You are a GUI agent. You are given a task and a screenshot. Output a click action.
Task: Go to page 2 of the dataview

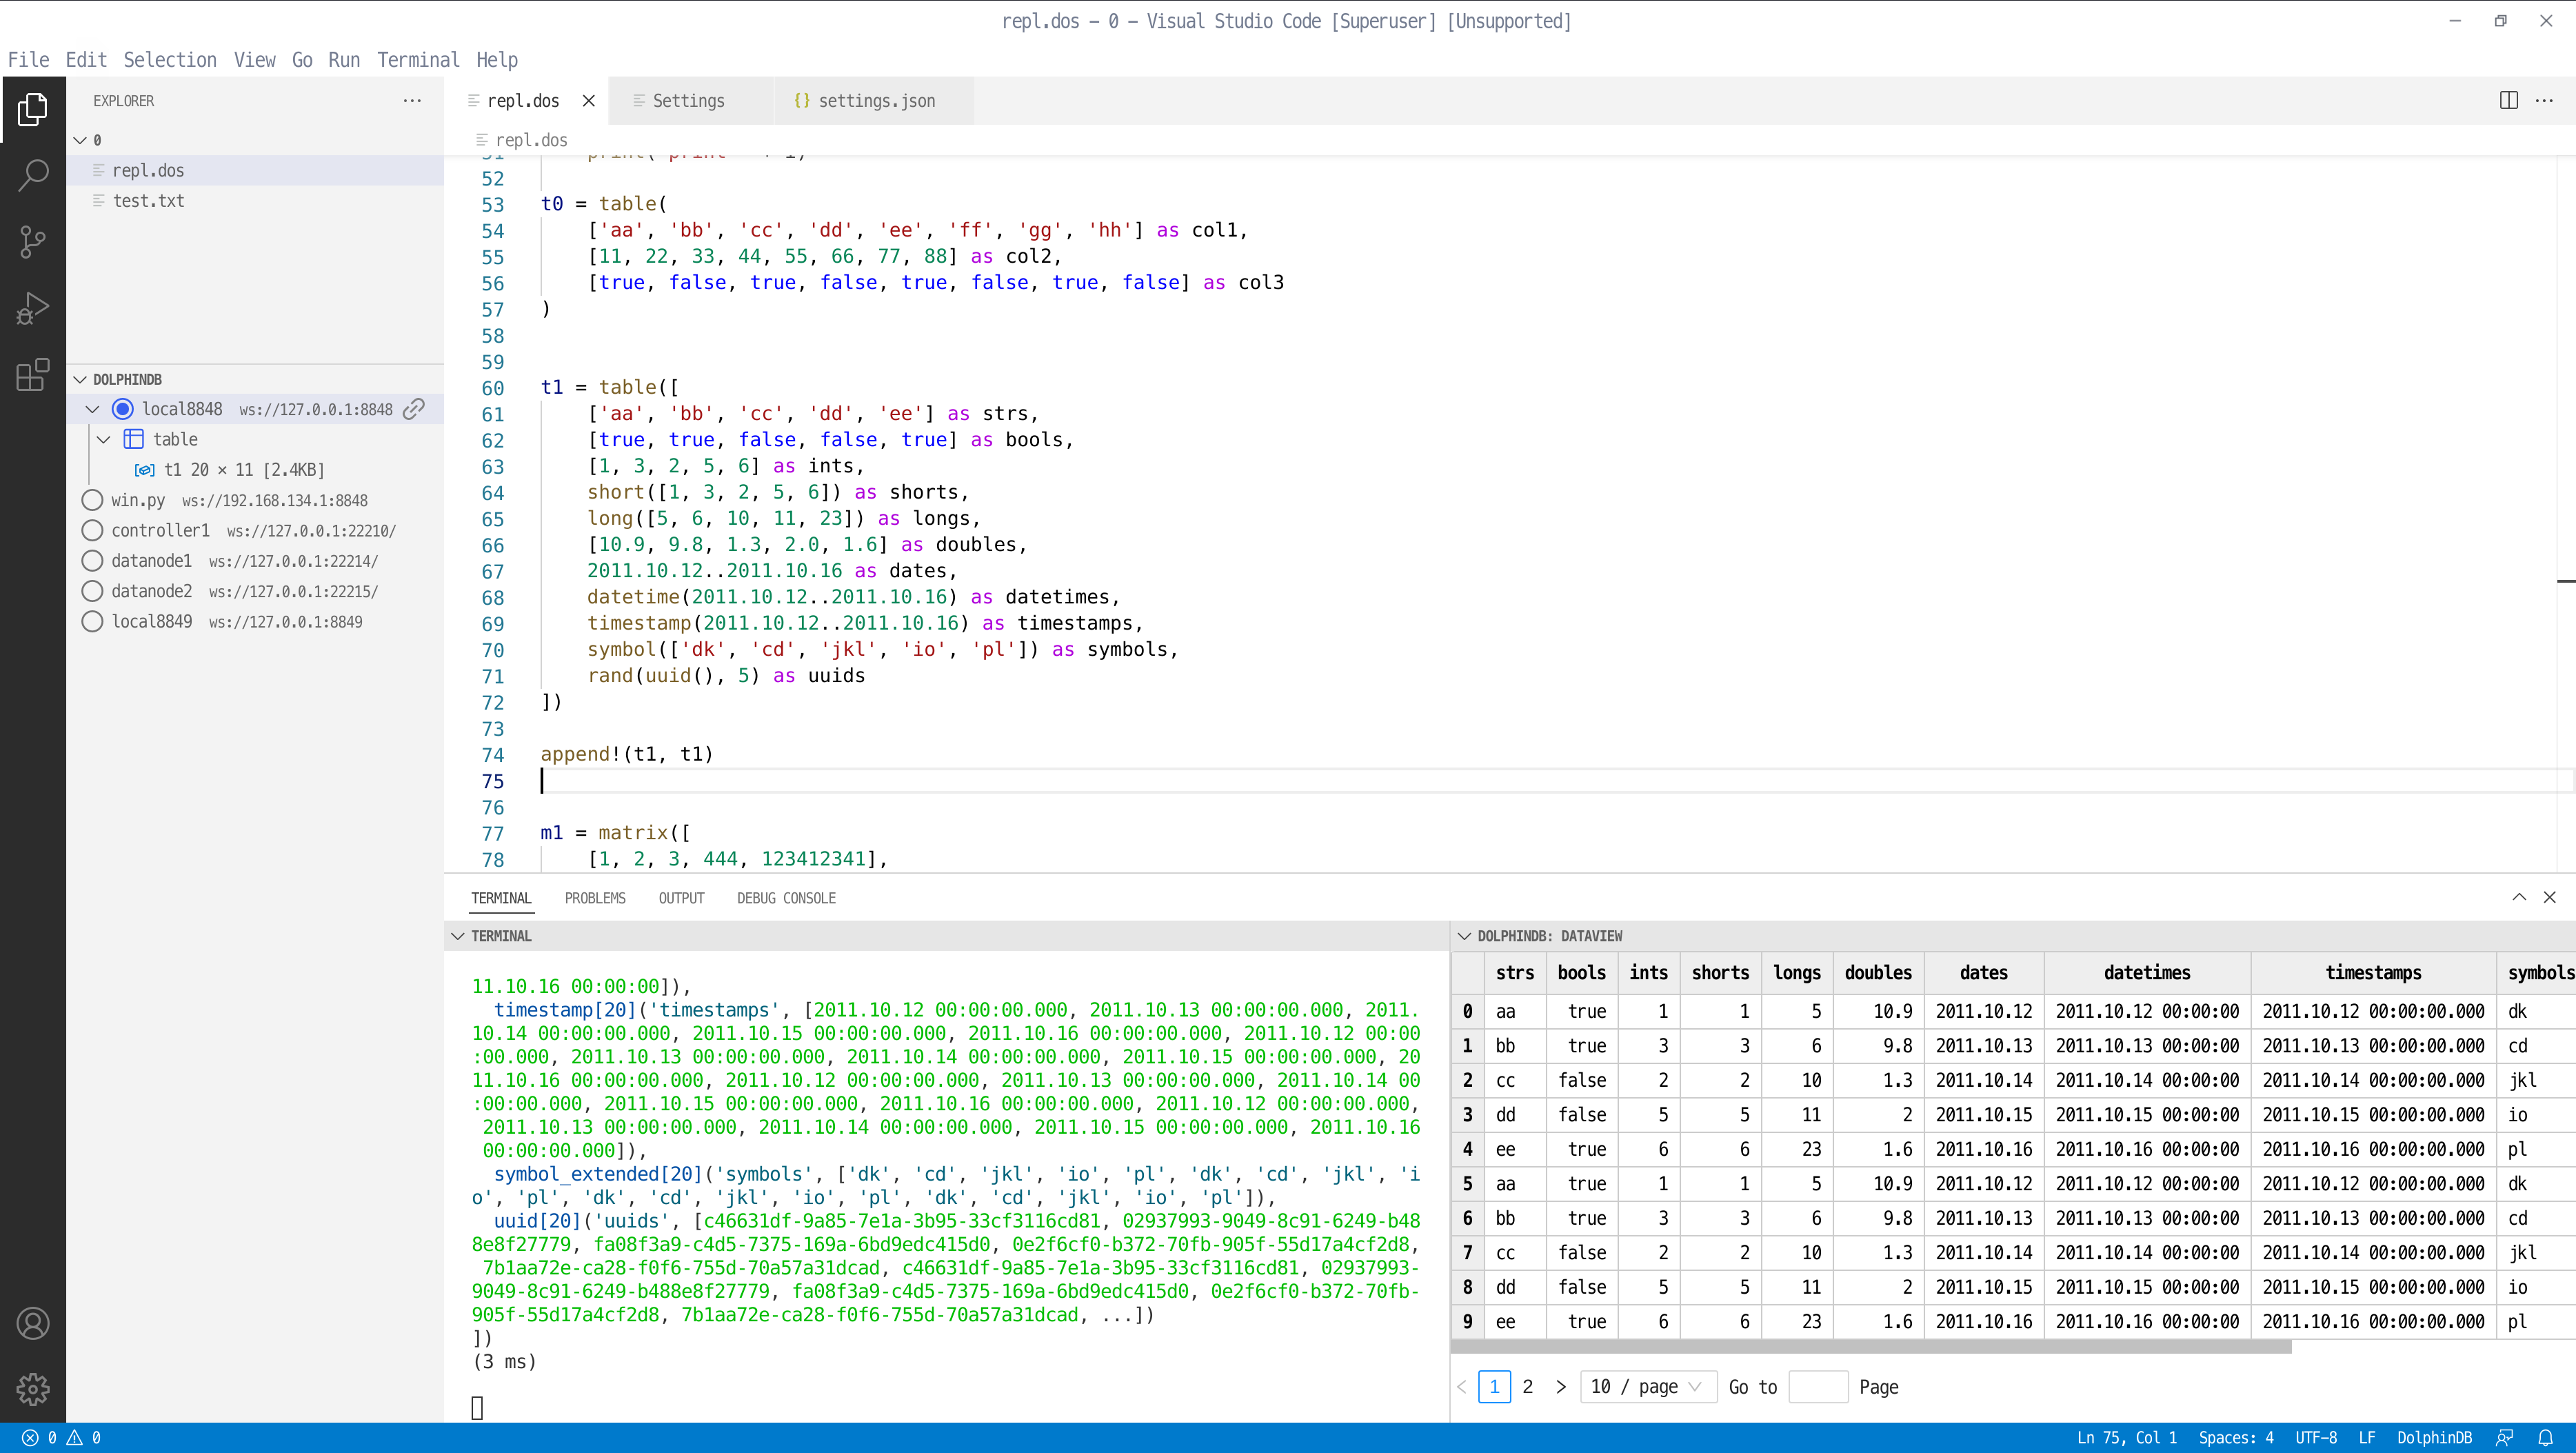pos(1527,1387)
